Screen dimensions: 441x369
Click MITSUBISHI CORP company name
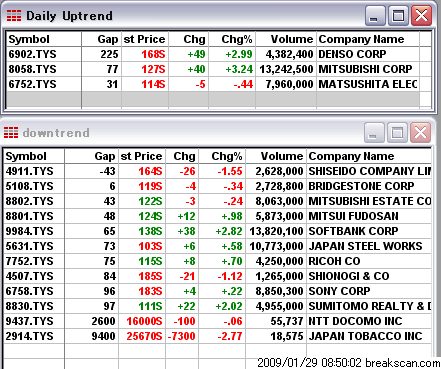[x=365, y=69]
